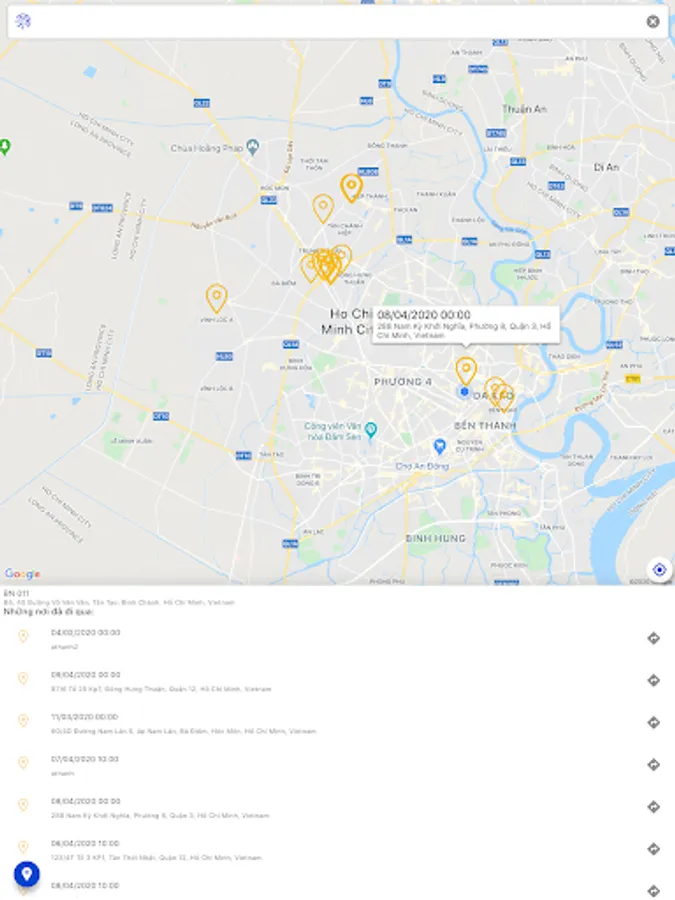Open directions for the Tân Thới Nhất entry
Screen dimensions: 675x900
click(x=653, y=849)
